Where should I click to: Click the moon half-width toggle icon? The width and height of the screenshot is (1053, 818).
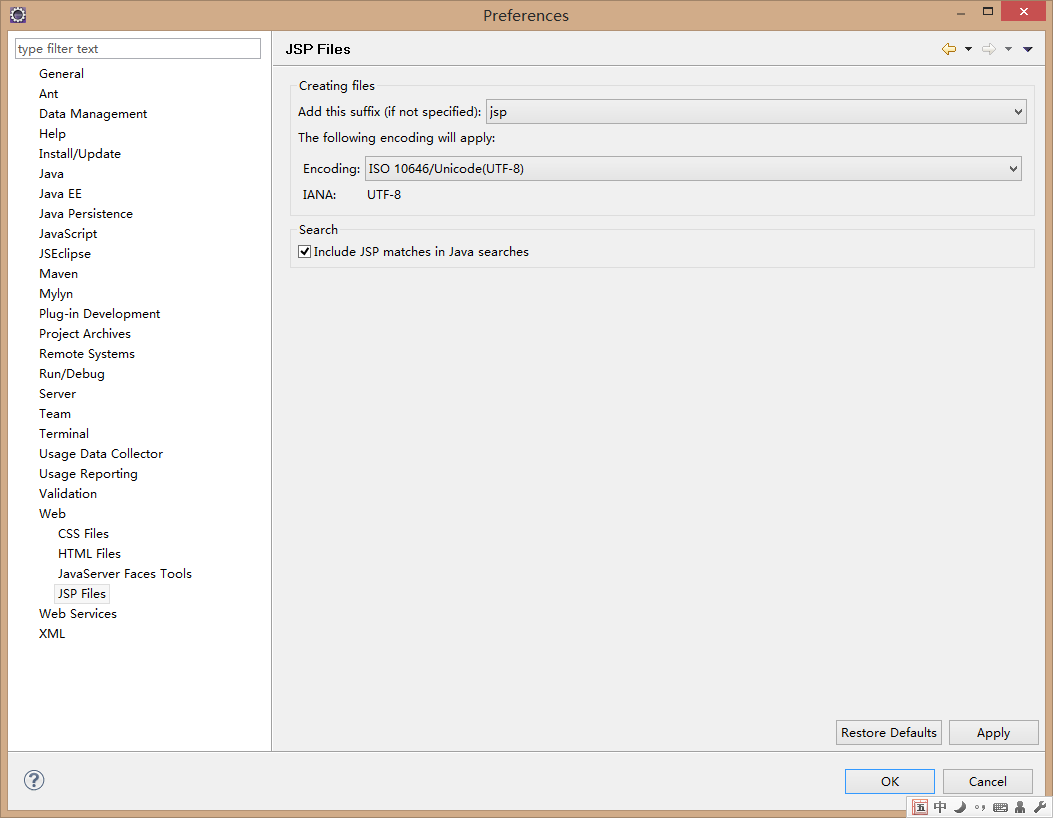click(x=960, y=807)
